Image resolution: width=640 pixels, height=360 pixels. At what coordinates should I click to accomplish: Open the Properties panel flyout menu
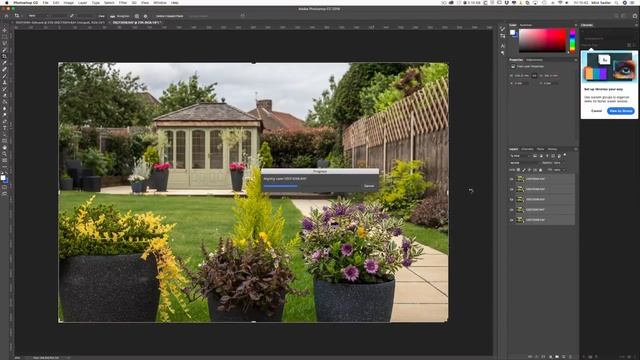[576, 60]
